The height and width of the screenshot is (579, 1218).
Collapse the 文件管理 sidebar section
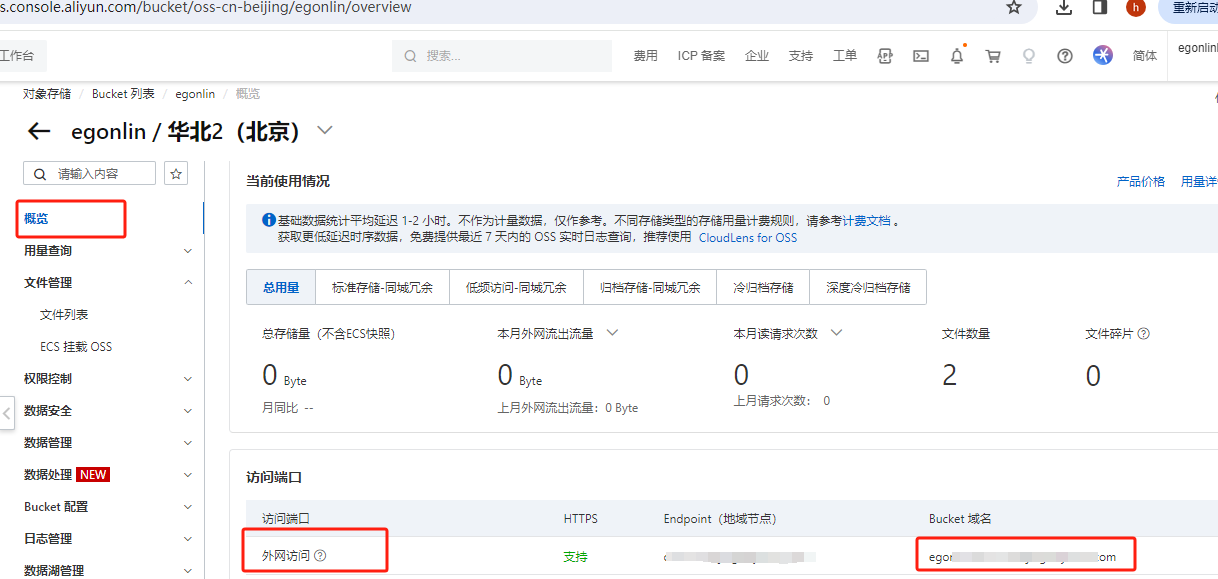coord(187,283)
